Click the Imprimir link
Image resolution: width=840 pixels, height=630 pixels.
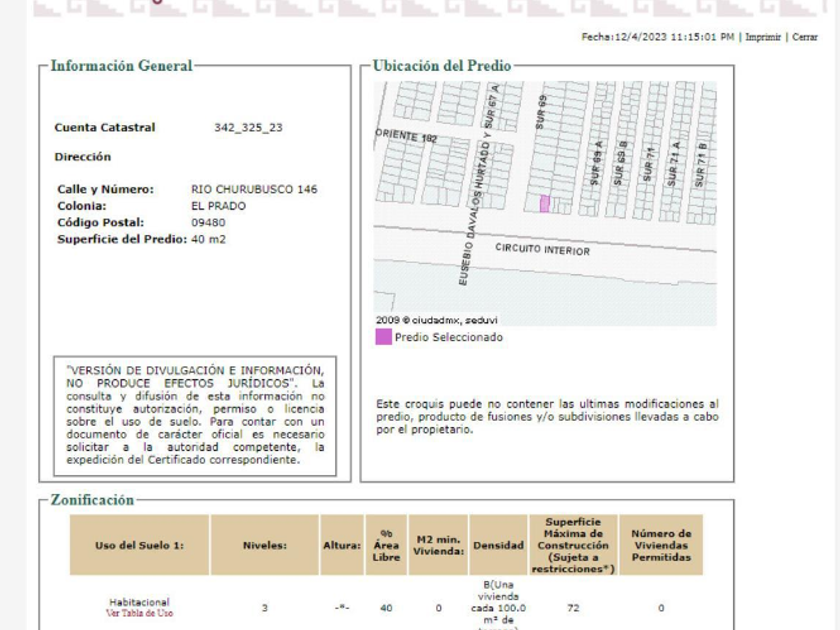[x=763, y=37]
